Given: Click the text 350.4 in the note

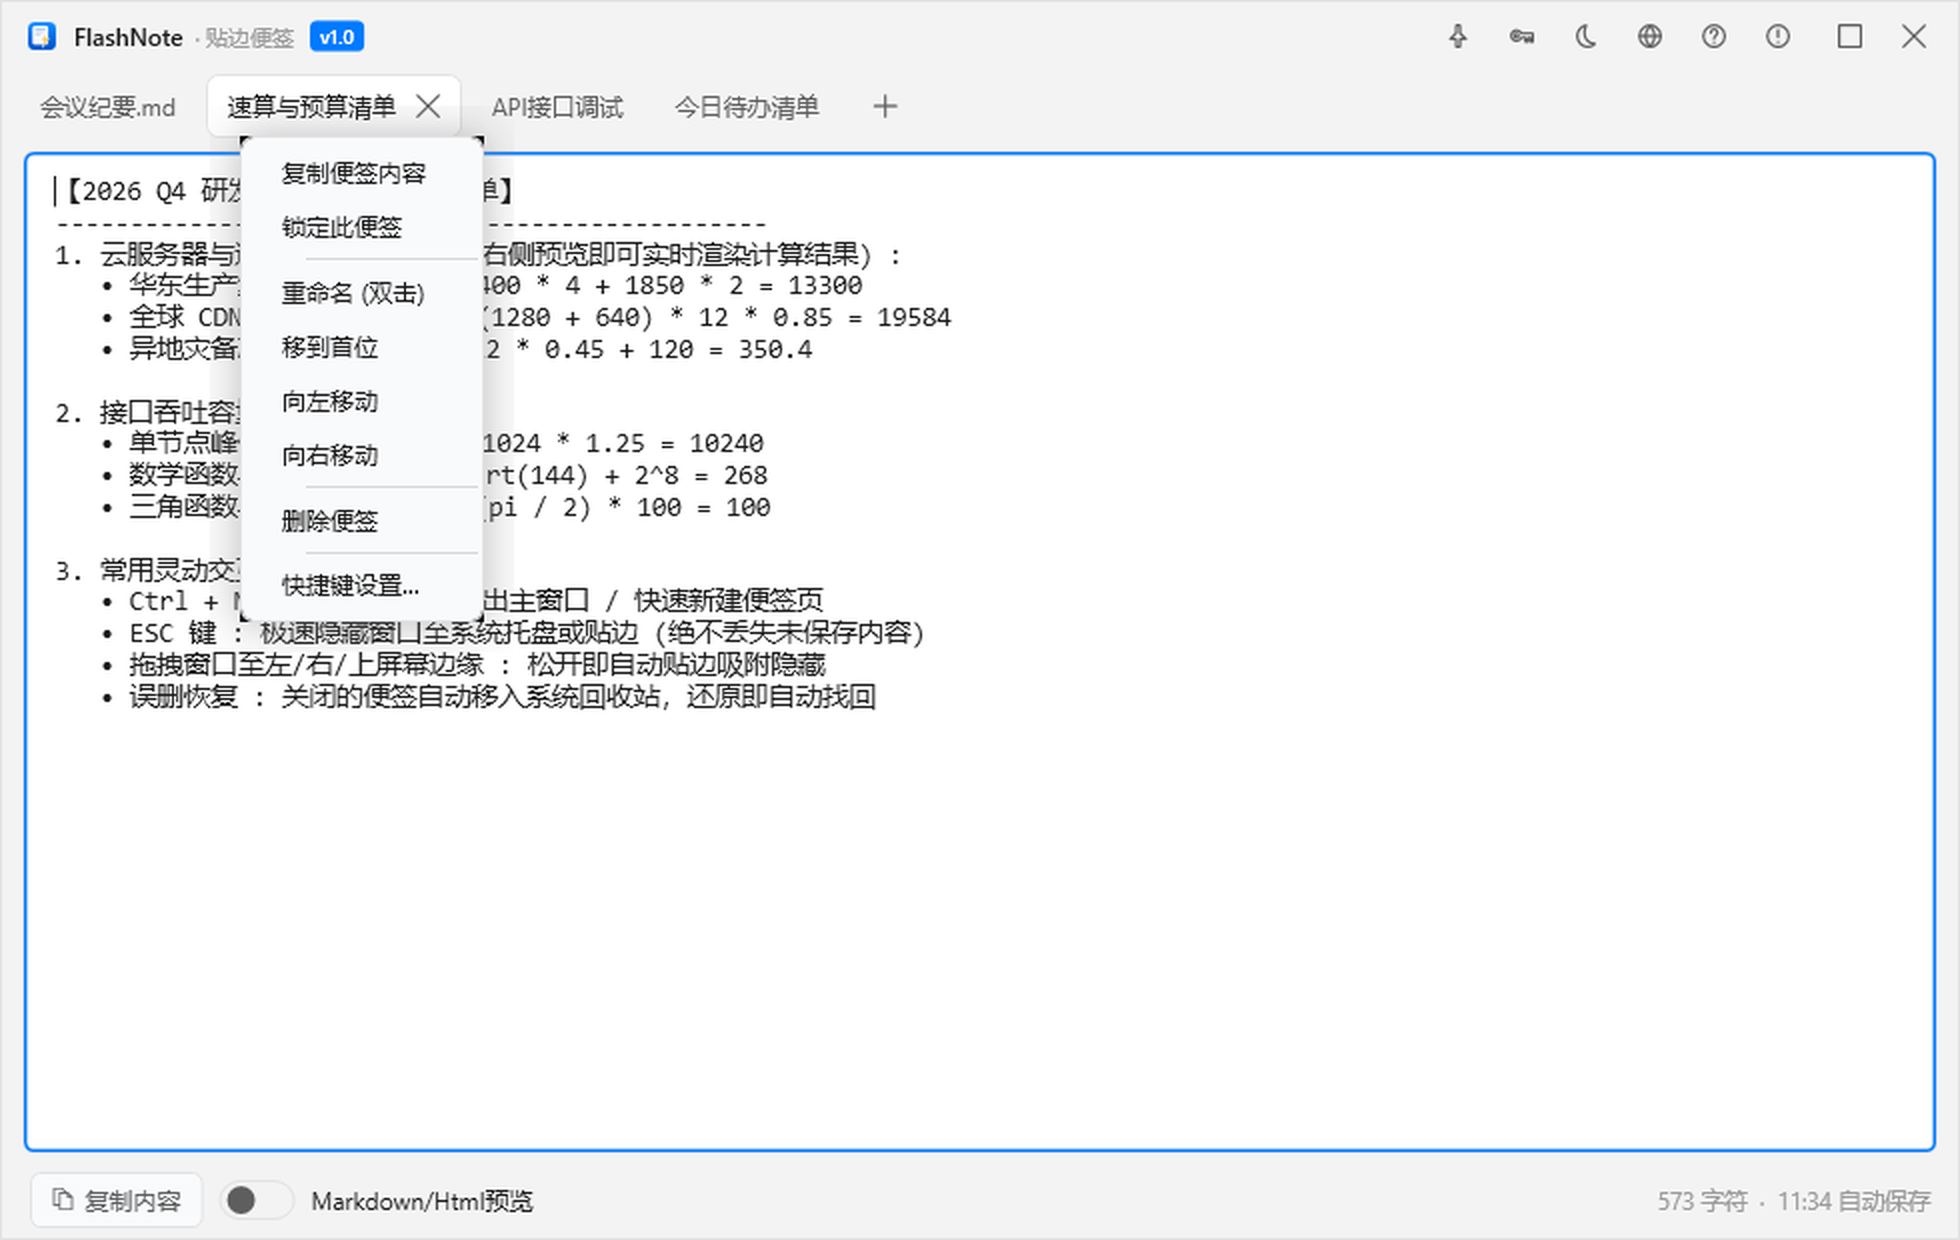Looking at the screenshot, I should coord(776,350).
